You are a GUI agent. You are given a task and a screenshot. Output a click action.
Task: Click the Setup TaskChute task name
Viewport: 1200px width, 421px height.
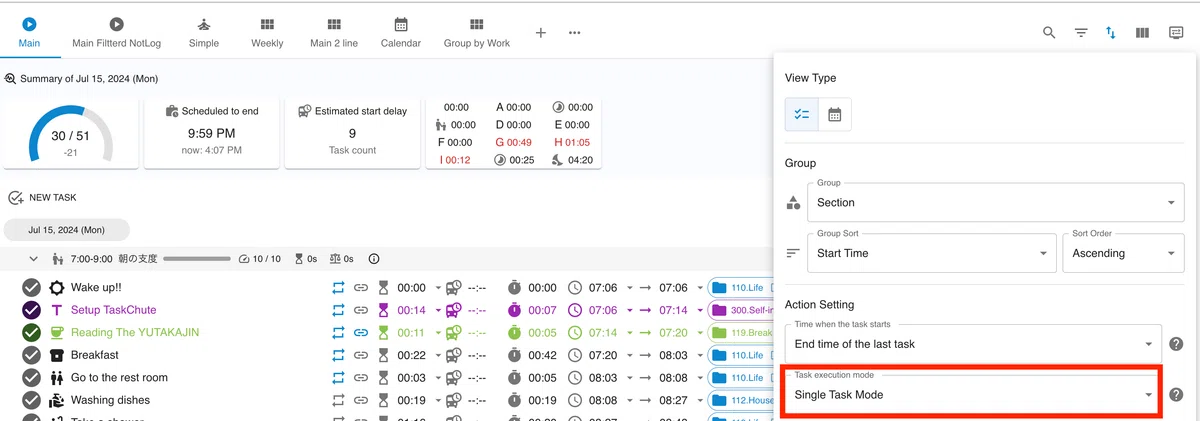[114, 310]
